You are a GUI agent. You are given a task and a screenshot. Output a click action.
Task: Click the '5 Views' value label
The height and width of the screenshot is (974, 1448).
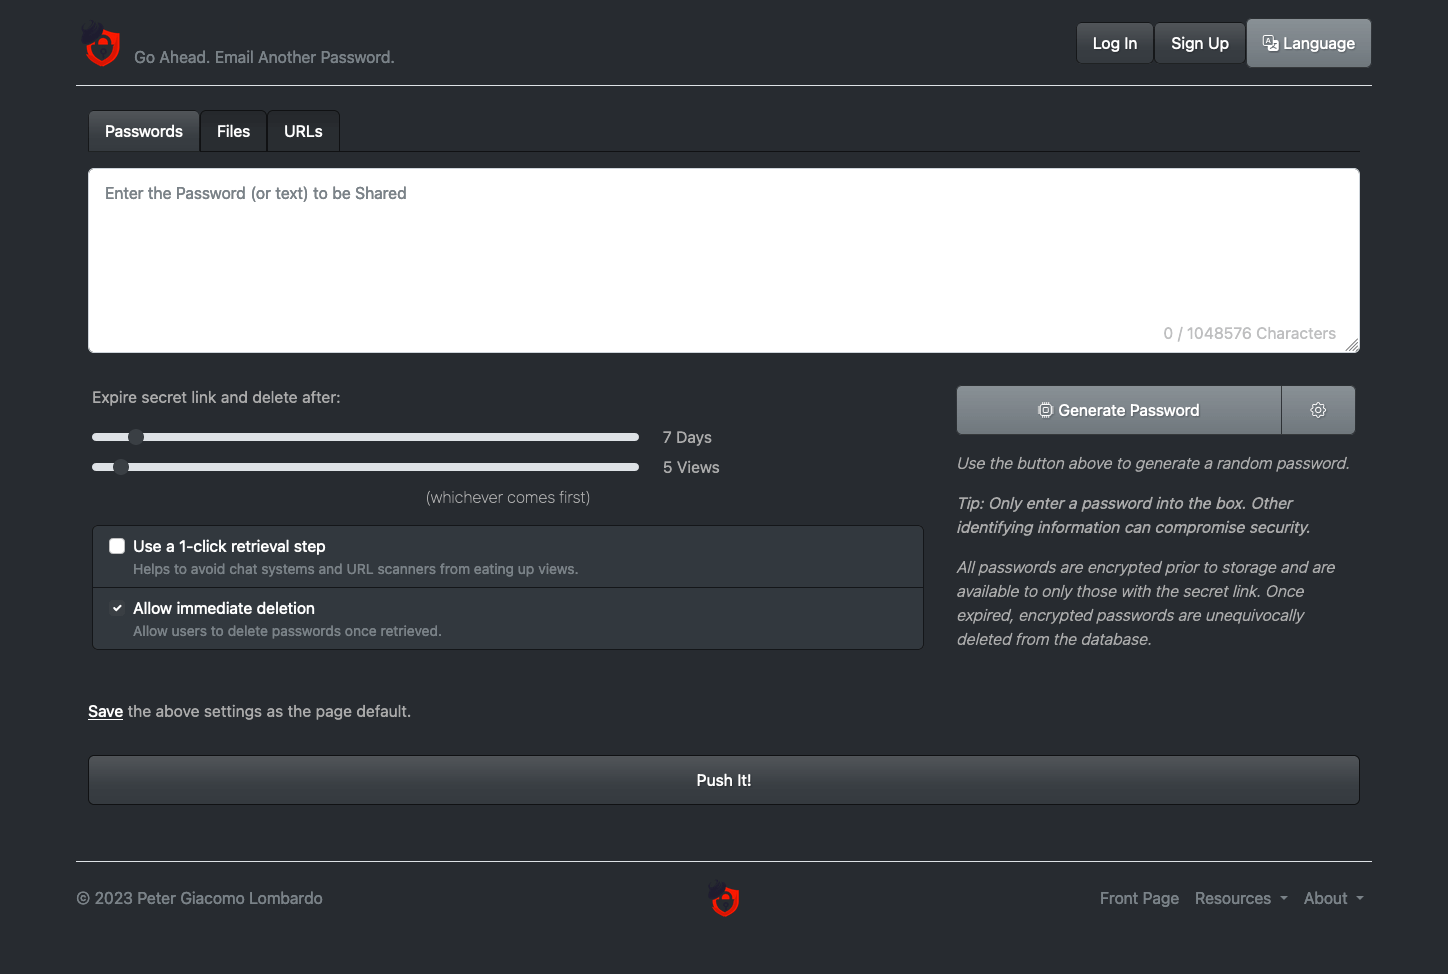click(691, 467)
